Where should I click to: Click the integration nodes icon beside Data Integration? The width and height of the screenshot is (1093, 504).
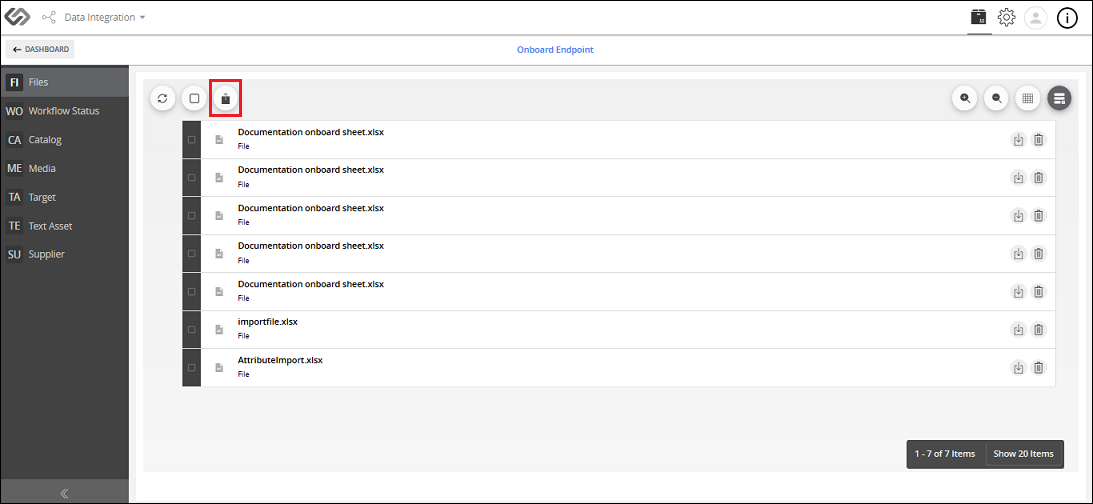pyautogui.click(x=48, y=17)
